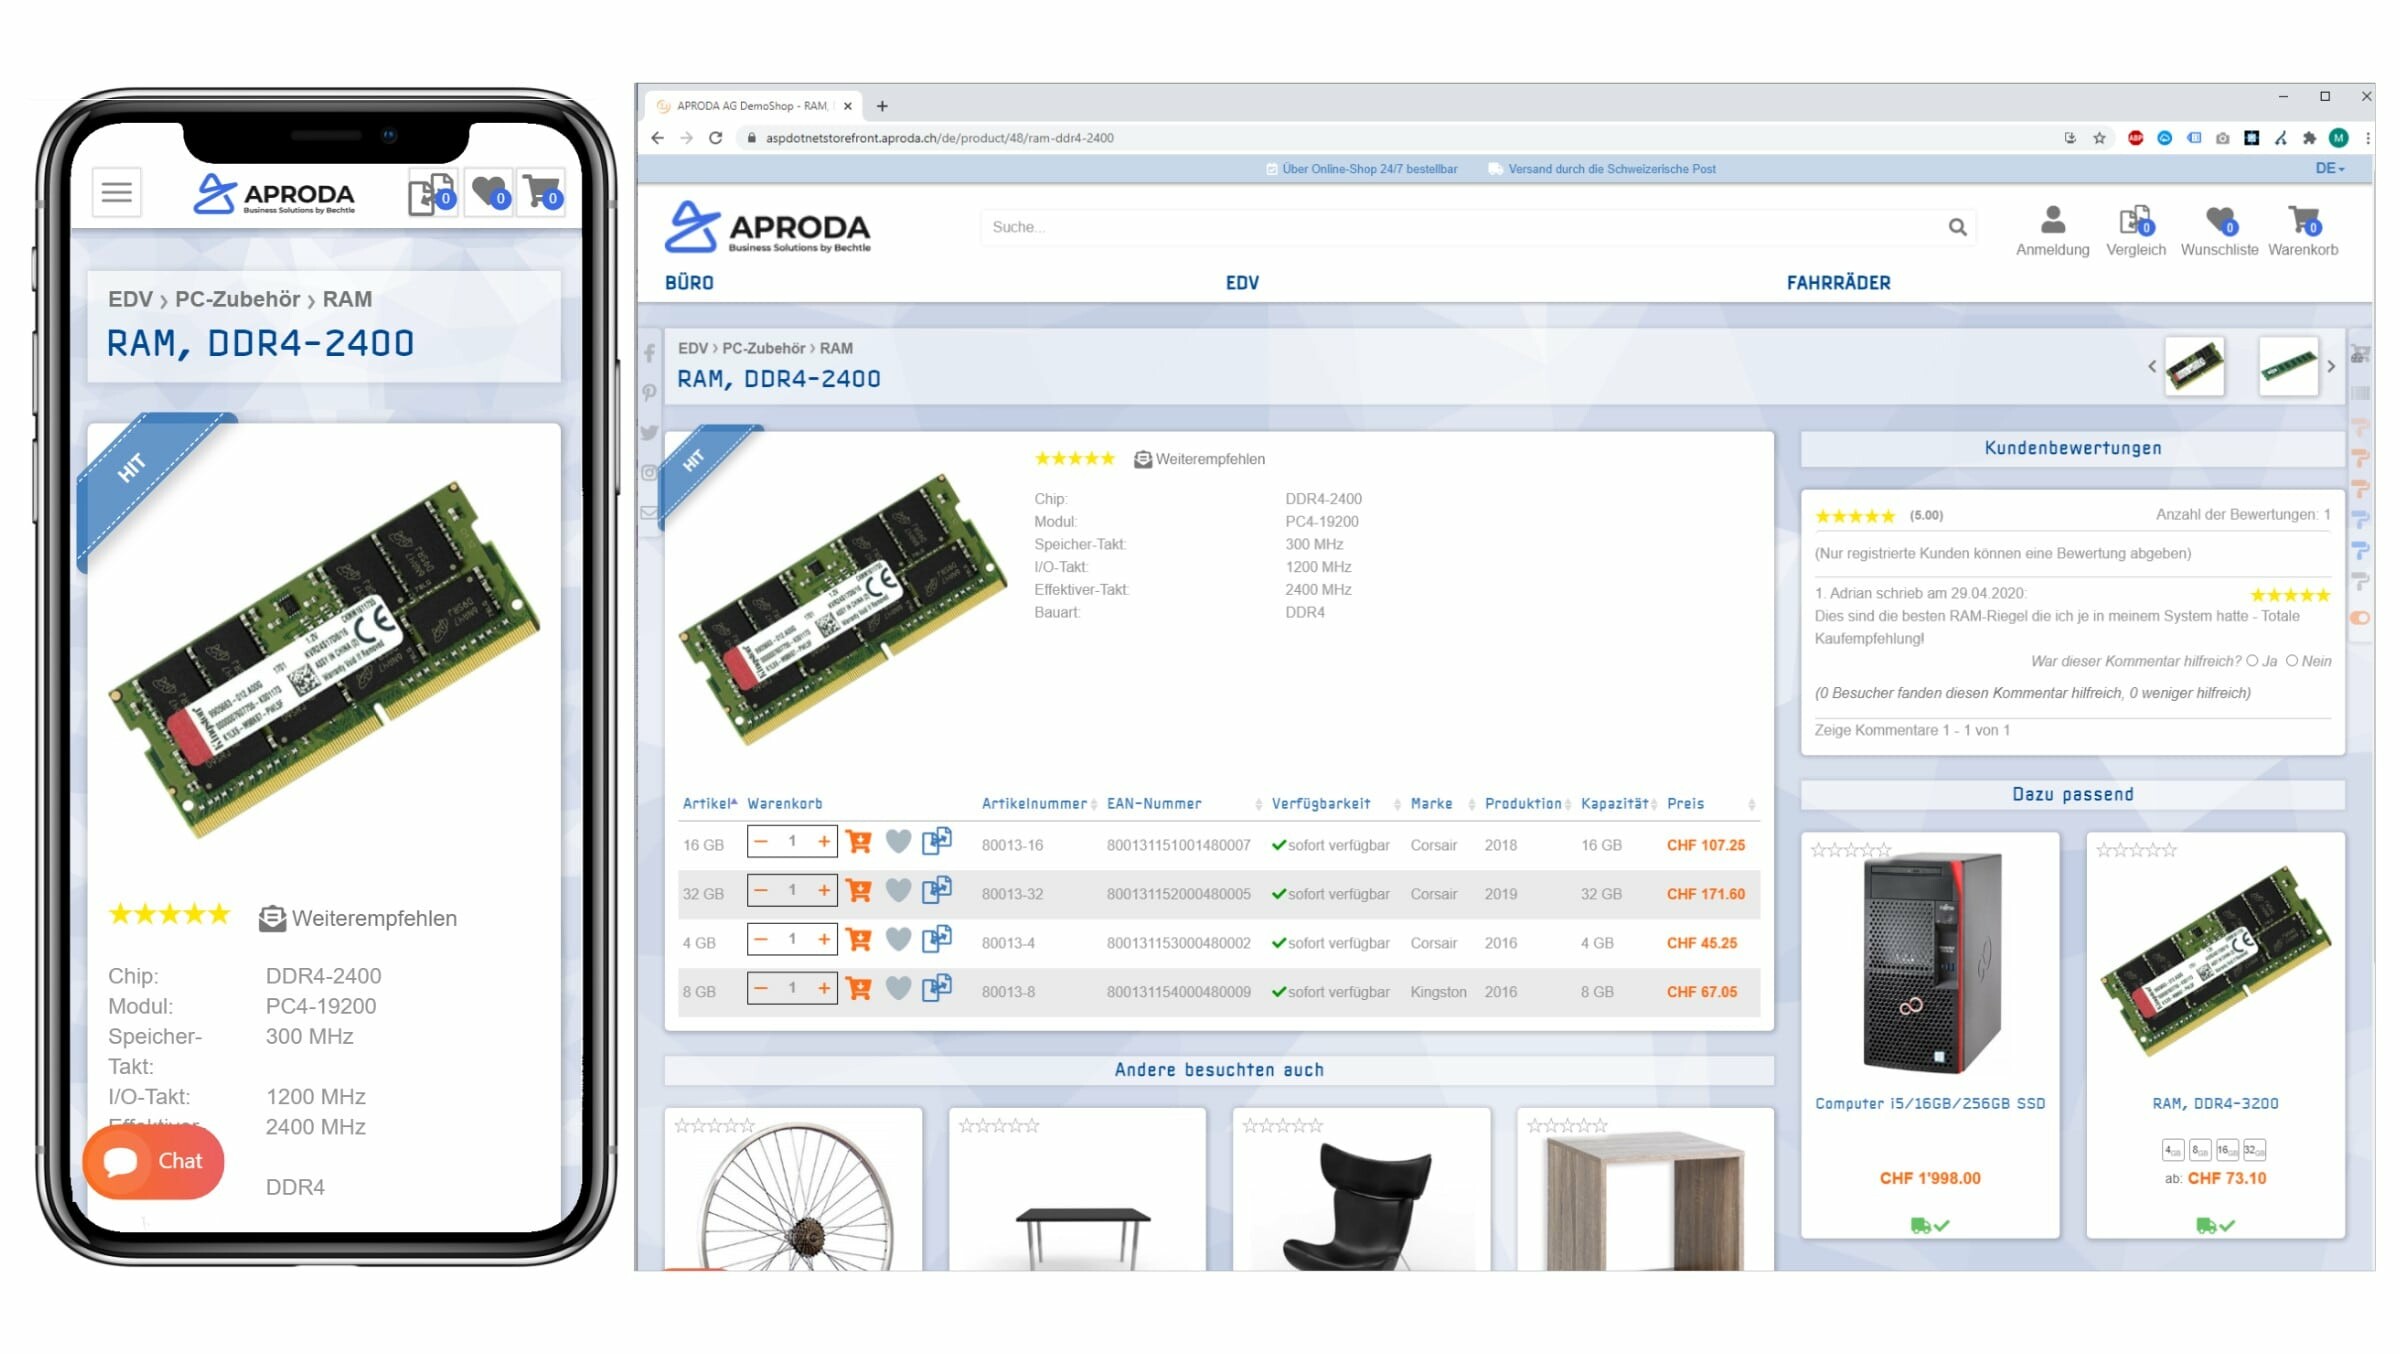Click Weiterempfehlen on desktop product
The image size is (2400, 1354).
point(1199,459)
